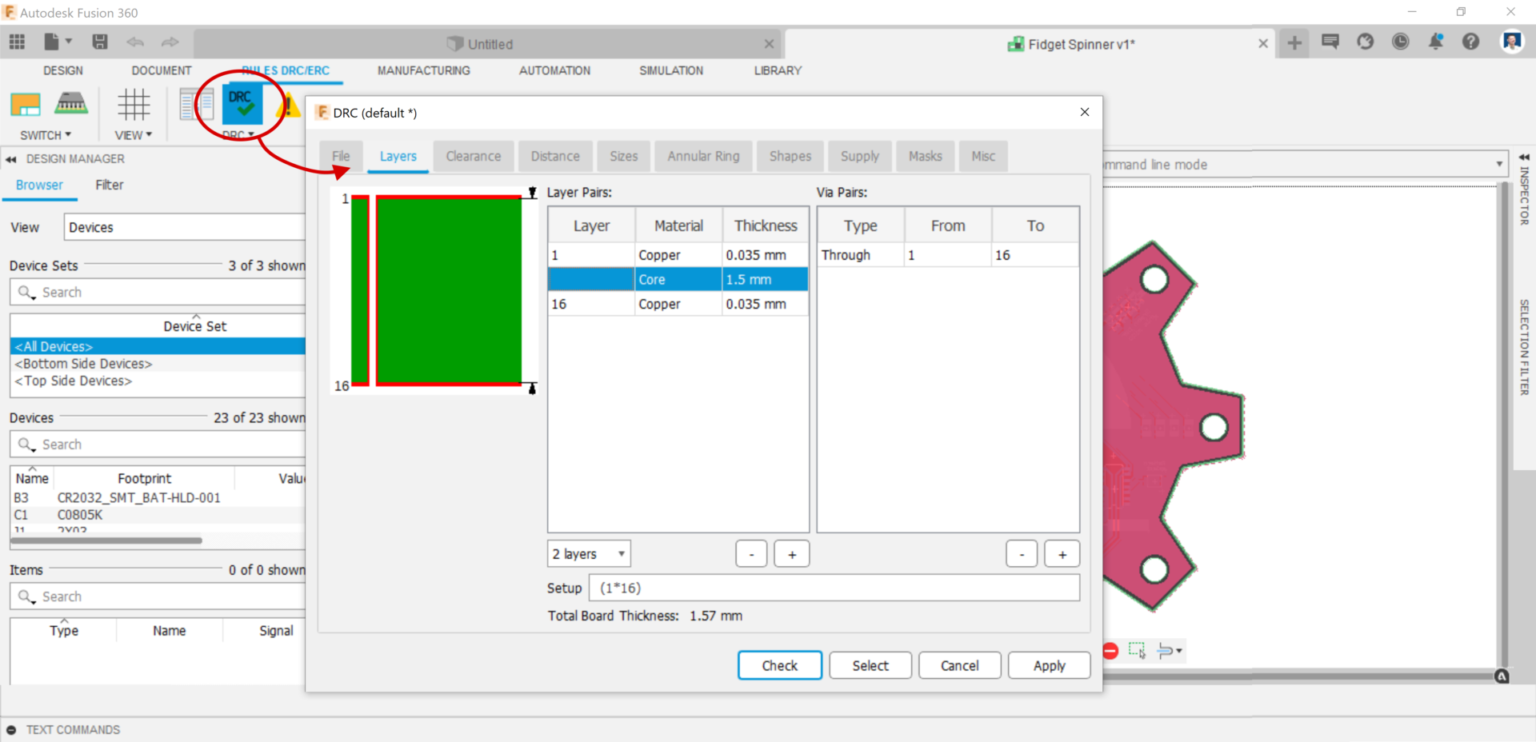Click the Undo icon
This screenshot has height=742, width=1536.
(135, 41)
